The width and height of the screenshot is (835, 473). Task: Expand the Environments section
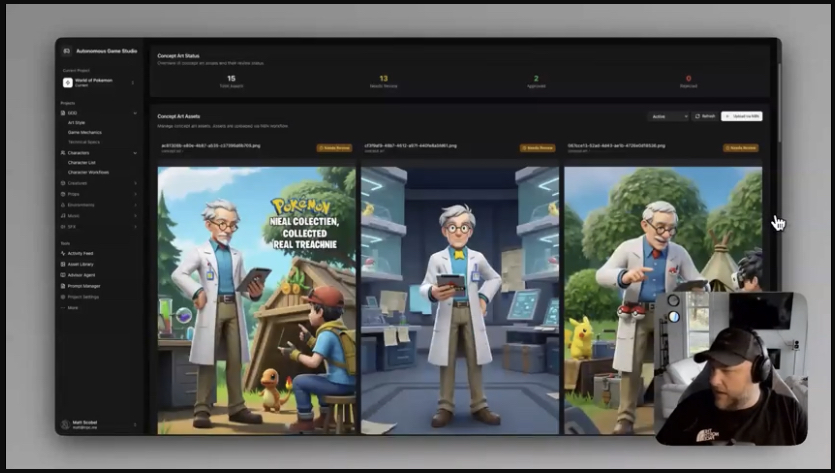coord(135,204)
